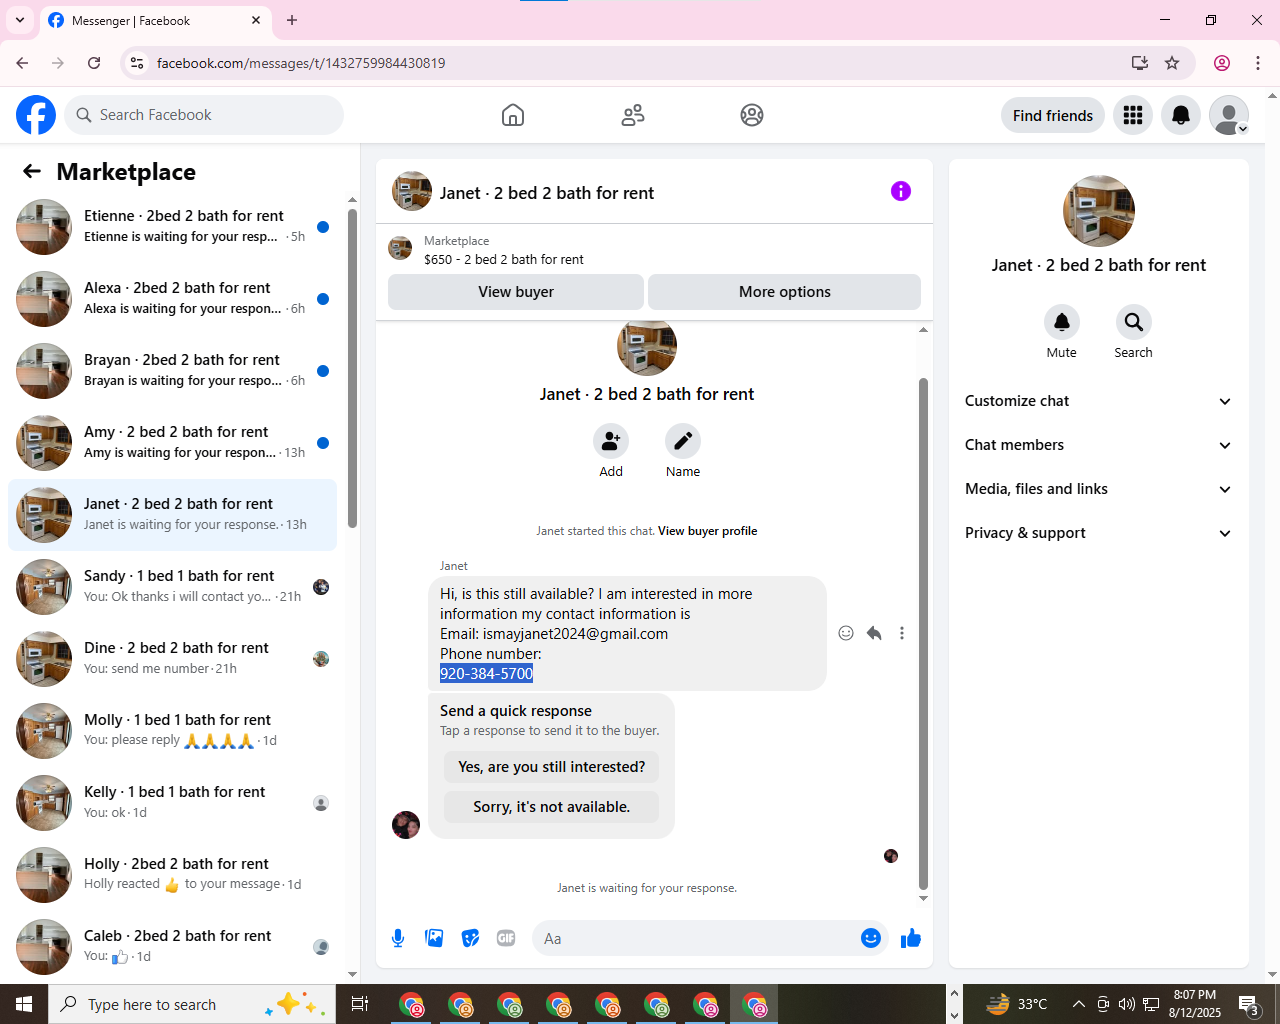Open the emoji picker in message box
1280x1024 pixels.
(871, 938)
